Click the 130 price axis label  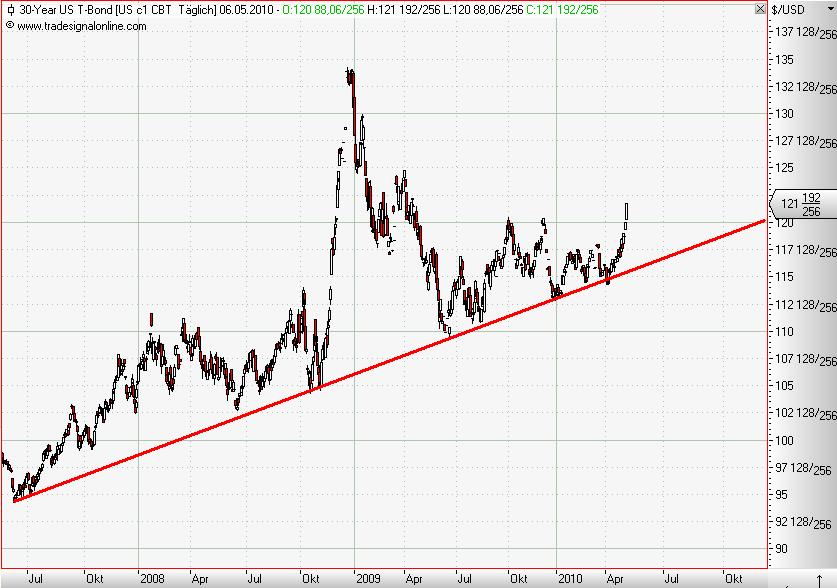coord(784,114)
